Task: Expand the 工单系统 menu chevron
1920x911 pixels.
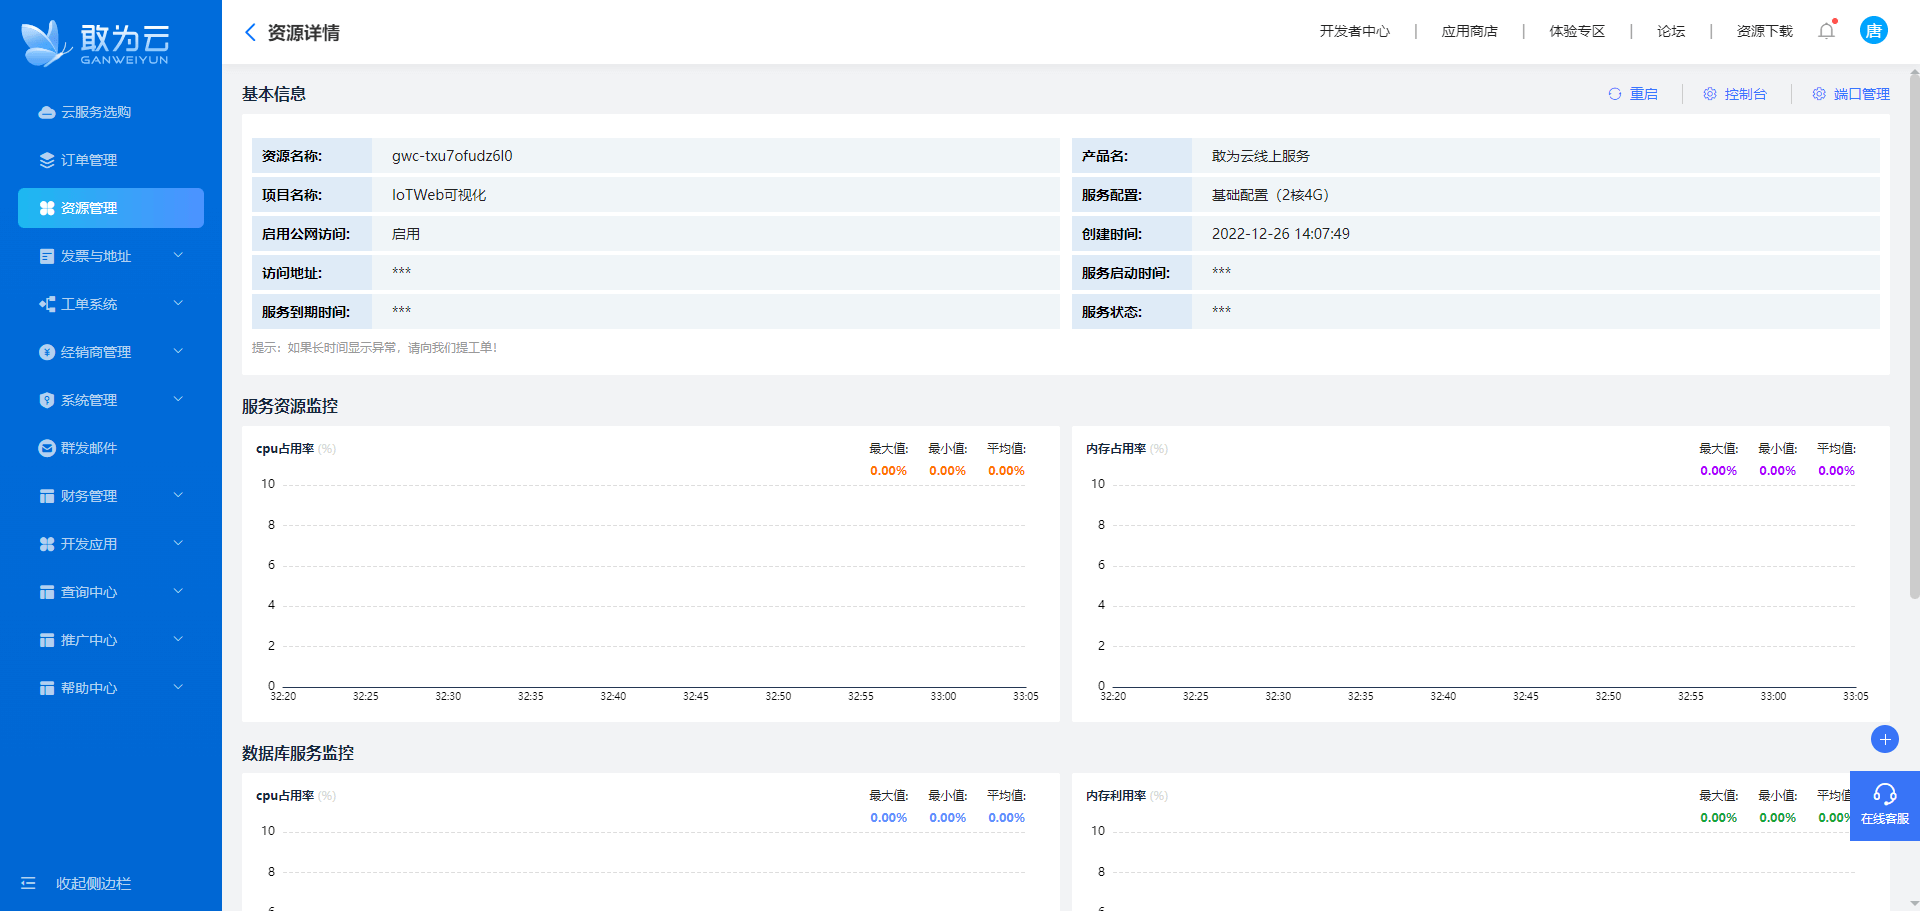Action: tap(178, 304)
